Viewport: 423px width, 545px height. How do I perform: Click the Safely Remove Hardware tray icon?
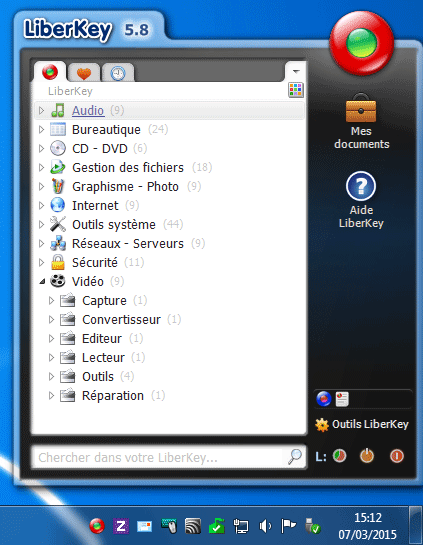coord(312,526)
